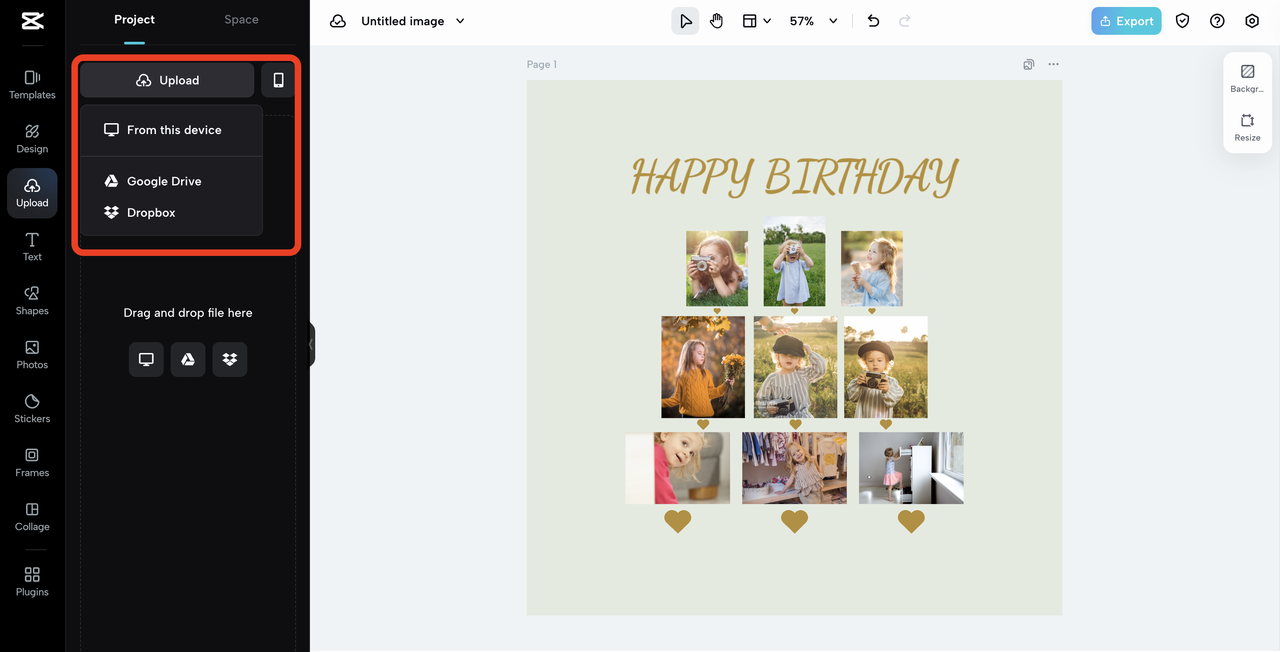Select the Upload sidebar item
Screen dimensions: 1280x652
pos(32,193)
